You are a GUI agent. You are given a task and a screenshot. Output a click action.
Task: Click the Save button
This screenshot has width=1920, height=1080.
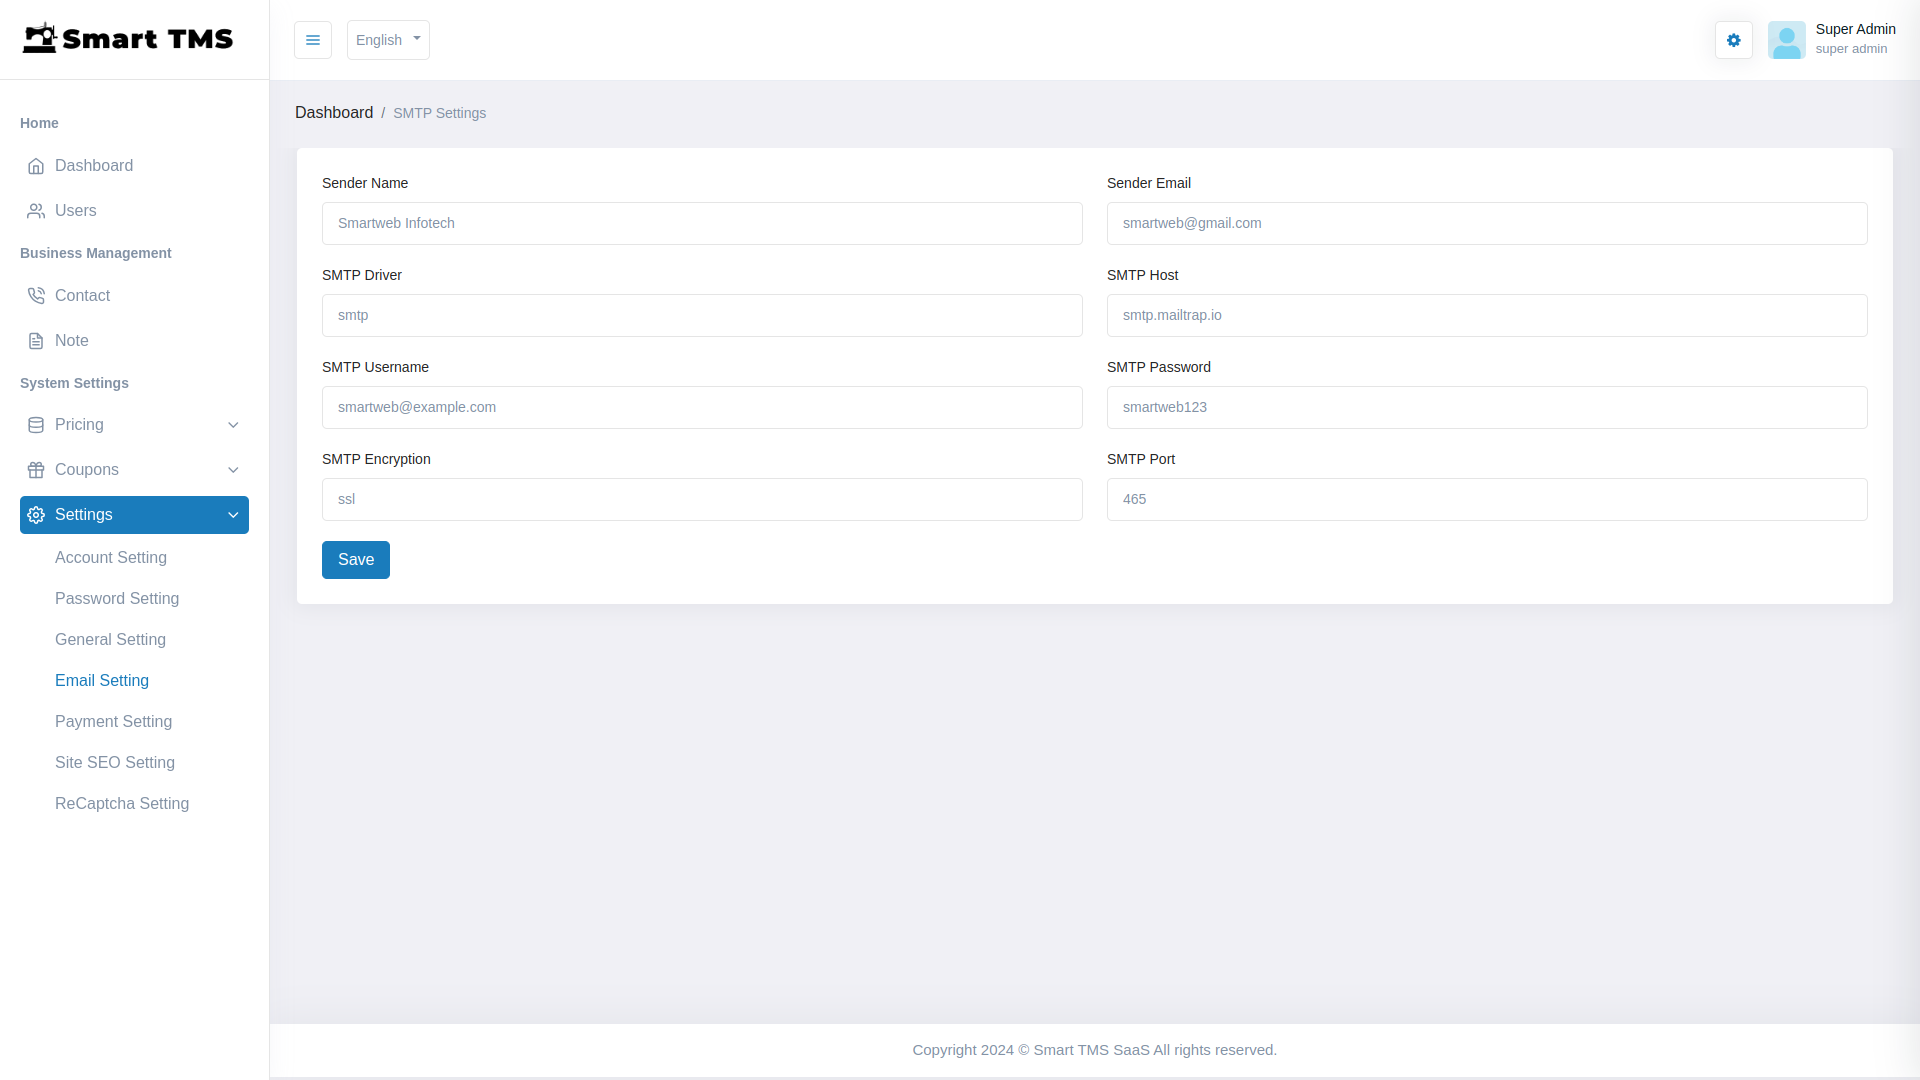(355, 559)
